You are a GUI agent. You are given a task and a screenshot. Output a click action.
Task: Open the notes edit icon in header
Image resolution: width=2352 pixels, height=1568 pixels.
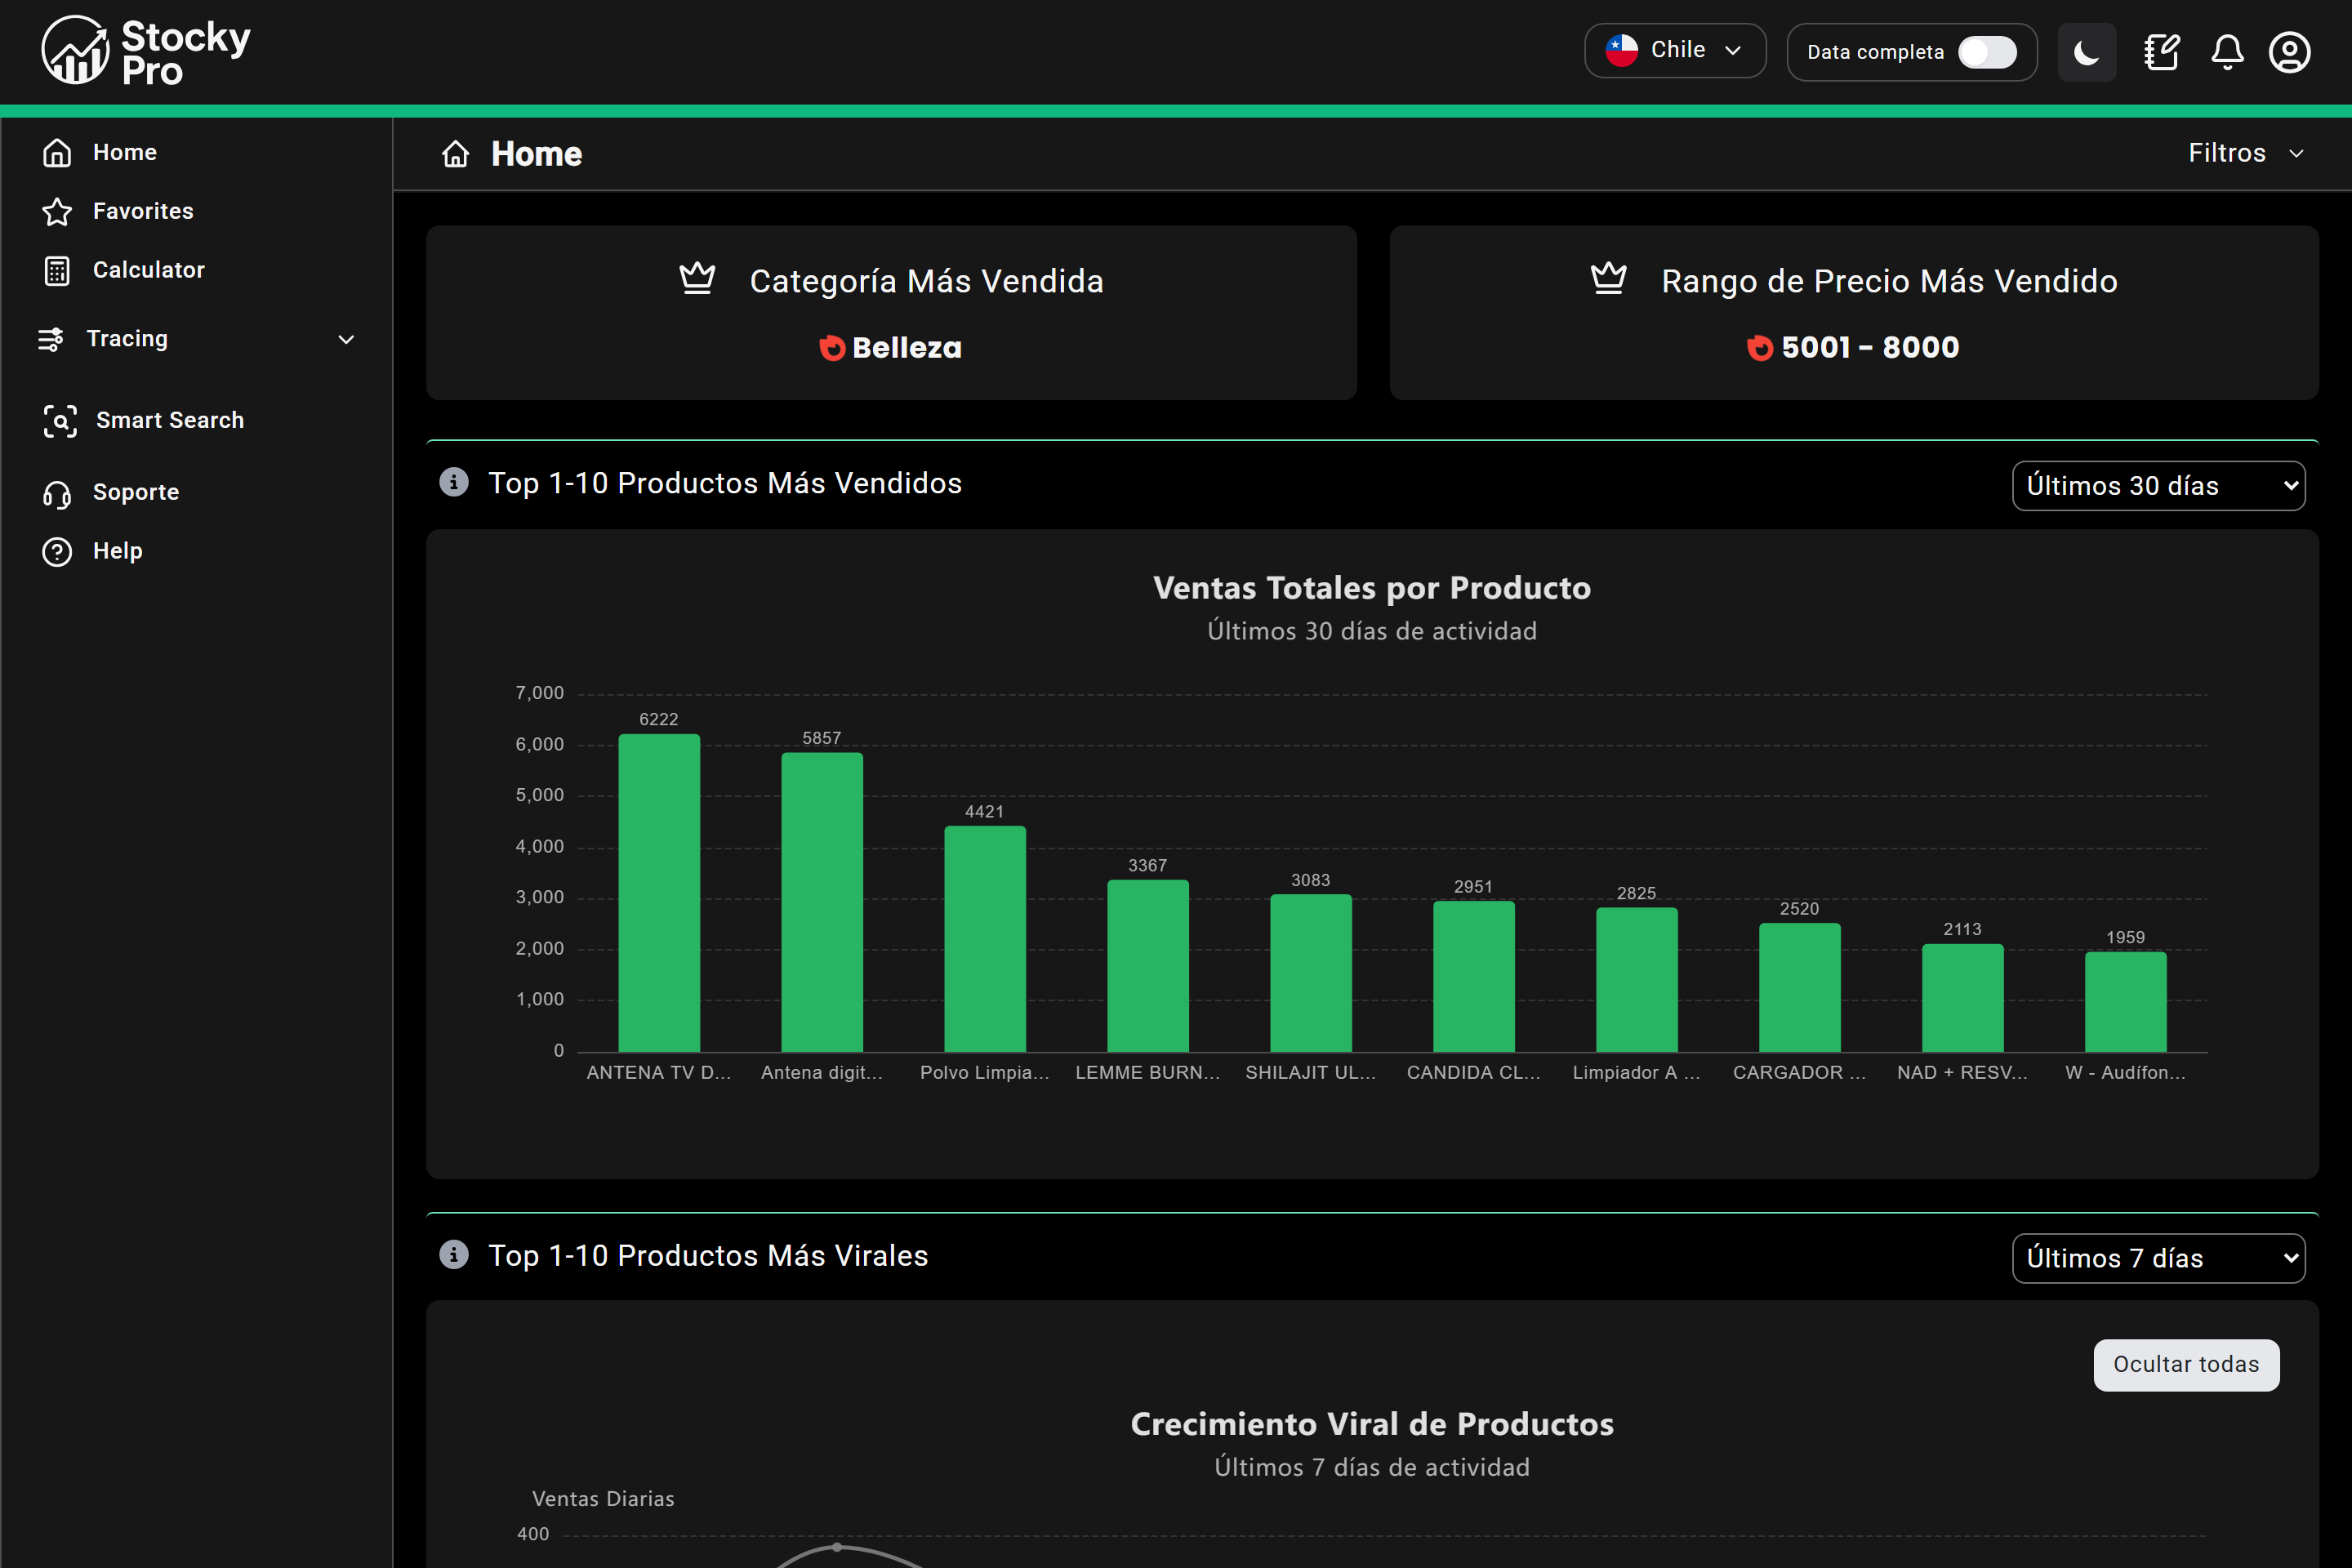click(x=2161, y=51)
